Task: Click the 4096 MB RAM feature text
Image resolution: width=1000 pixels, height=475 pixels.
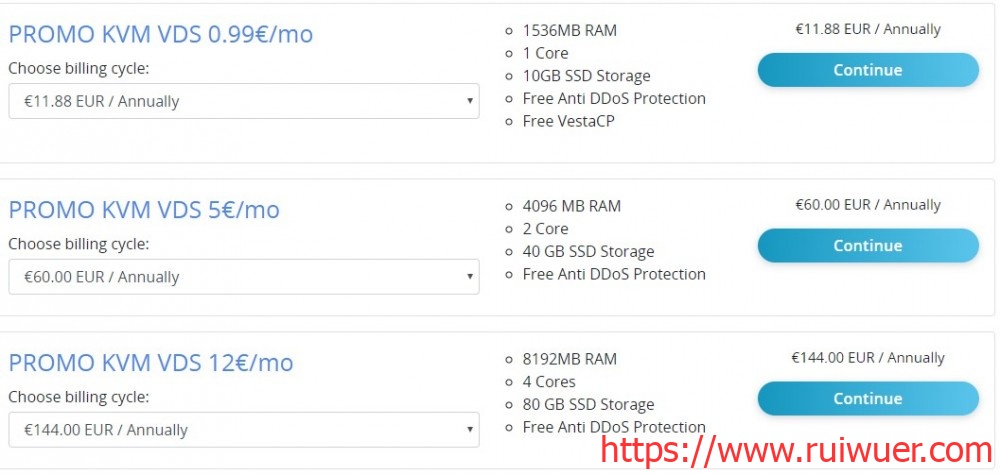Action: pyautogui.click(x=571, y=206)
